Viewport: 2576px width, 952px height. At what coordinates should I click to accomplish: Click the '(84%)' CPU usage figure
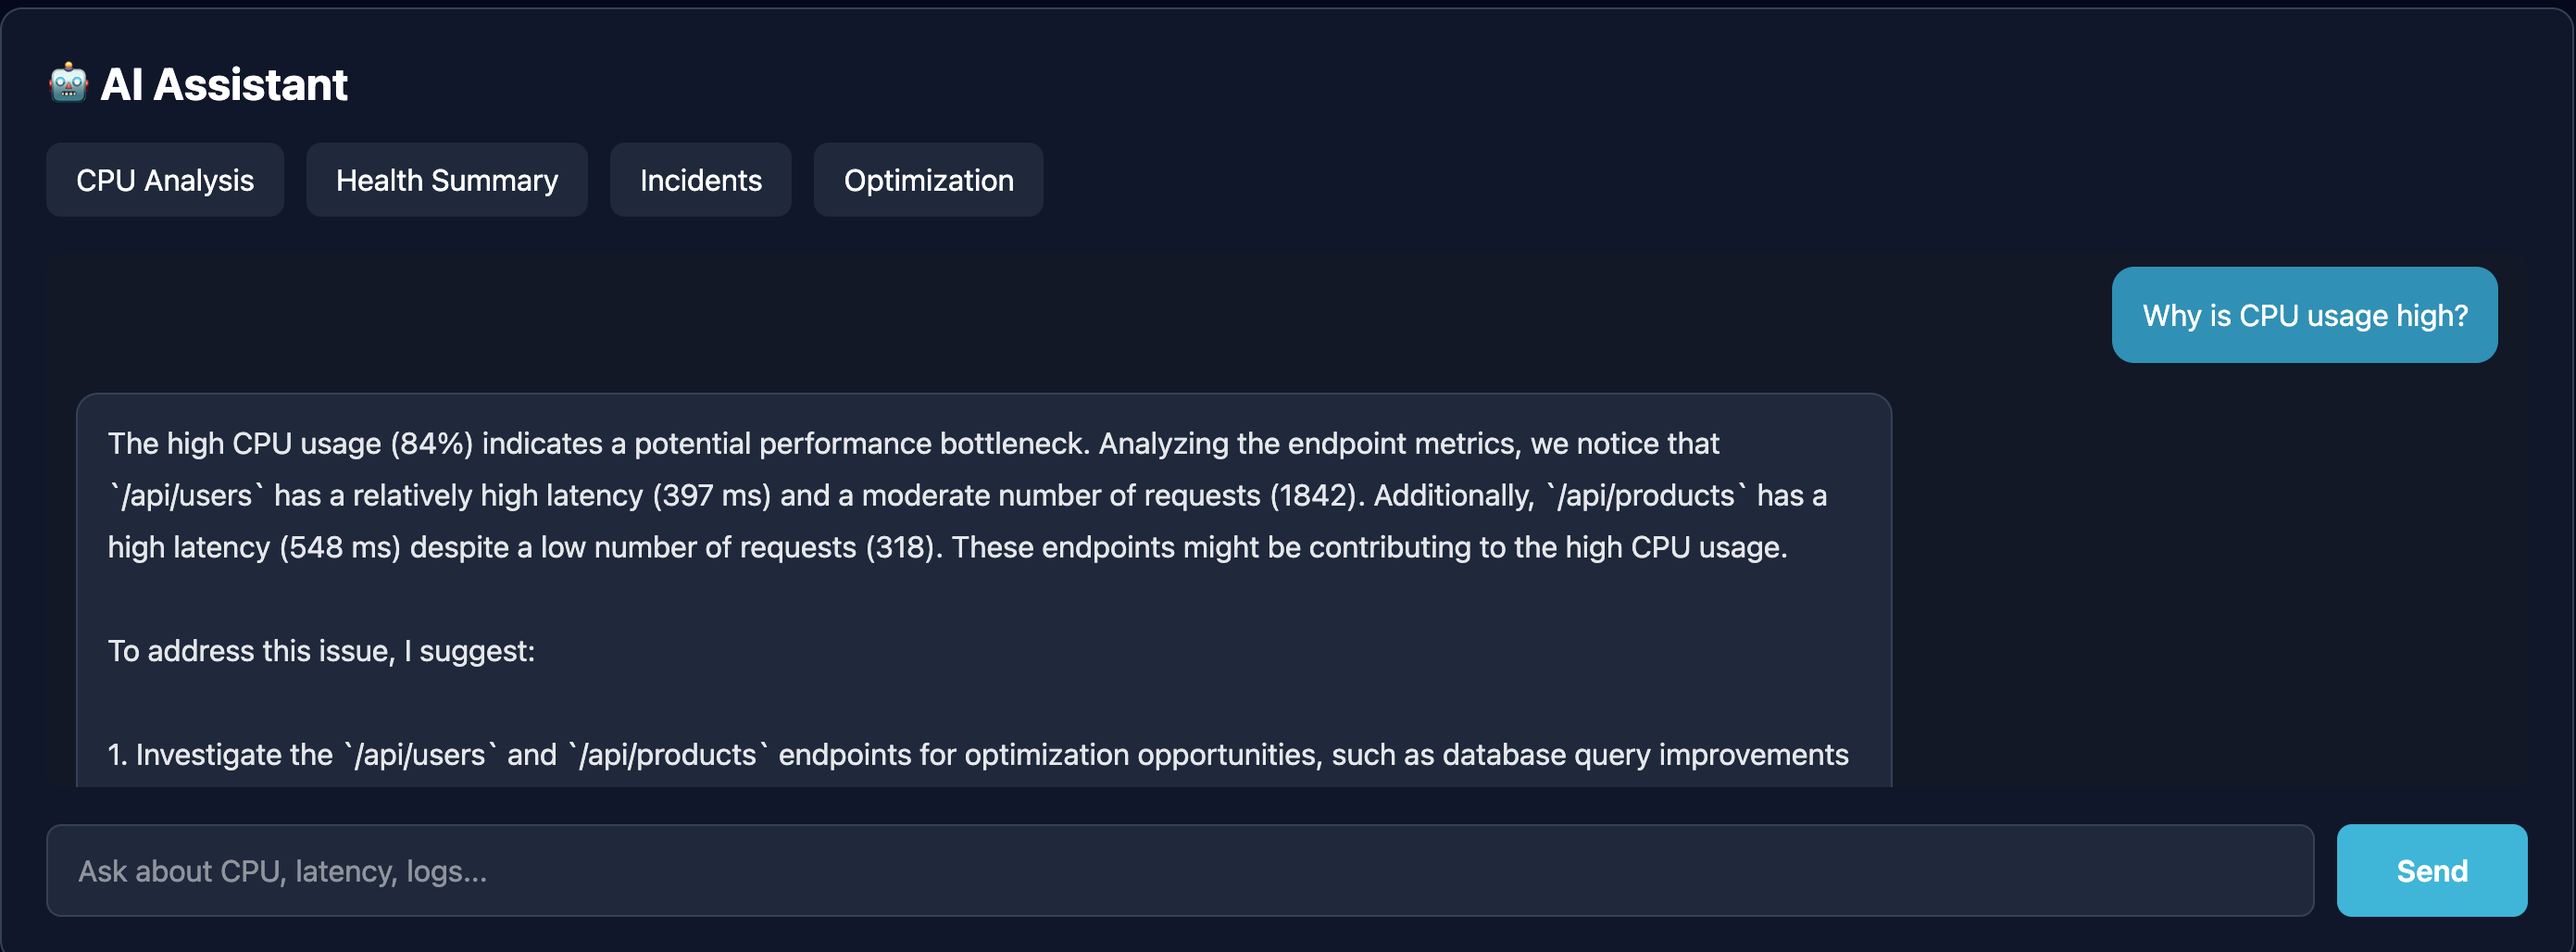(431, 444)
